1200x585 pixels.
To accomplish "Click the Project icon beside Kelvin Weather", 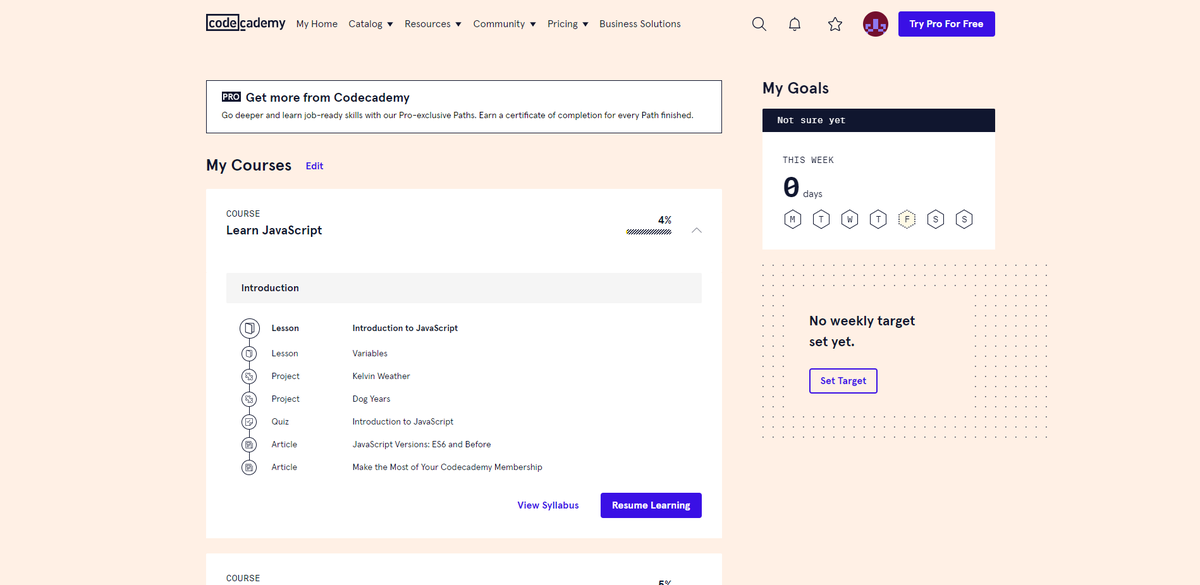I will 248,376.
